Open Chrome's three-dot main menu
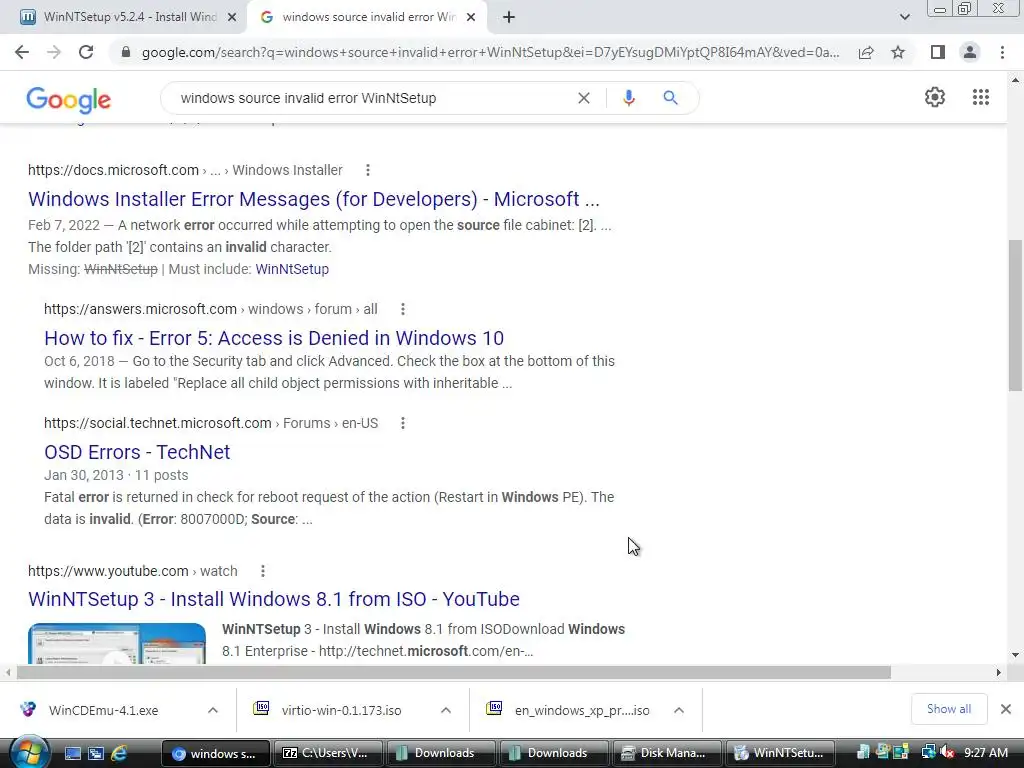Screen dimensions: 1024x768 (1002, 52)
